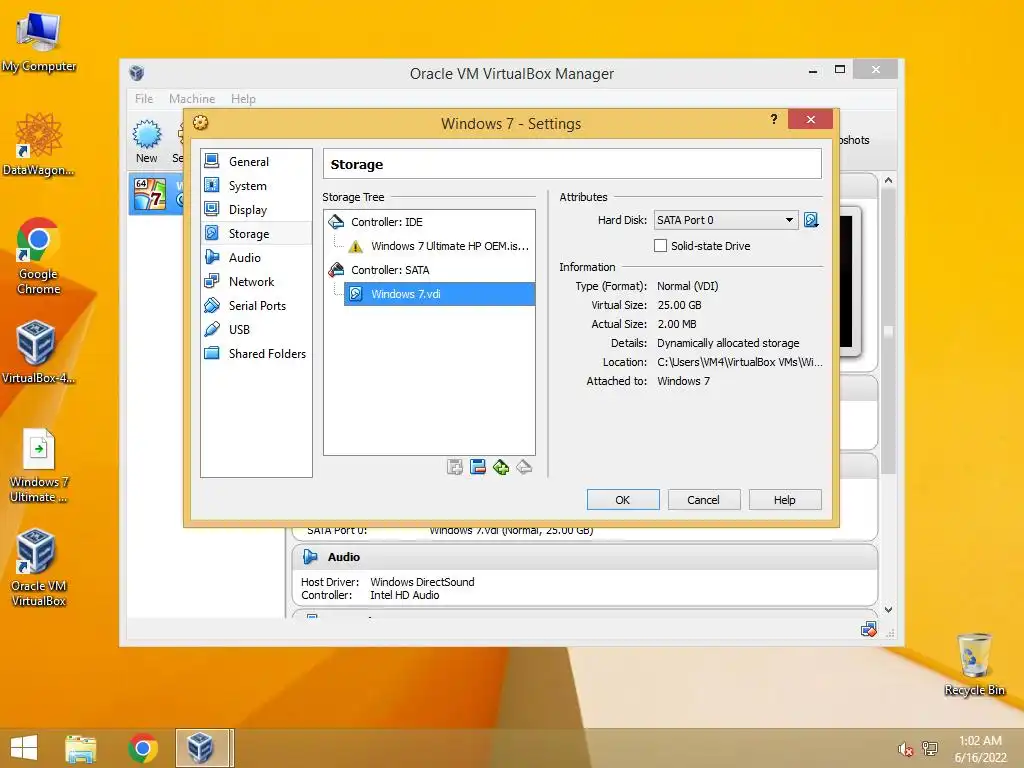Click the VirtualBox taskbar button

[203, 748]
